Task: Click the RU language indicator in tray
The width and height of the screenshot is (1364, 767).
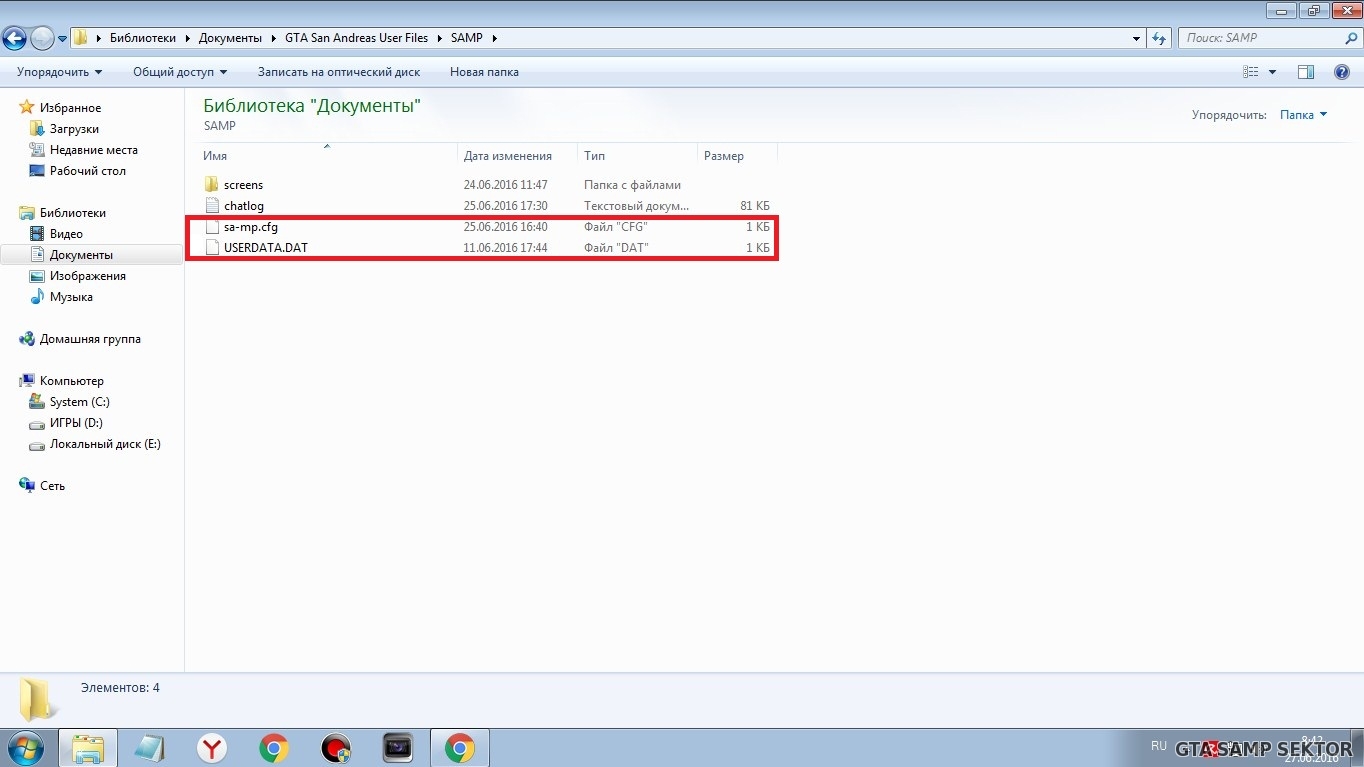Action: pos(1158,746)
